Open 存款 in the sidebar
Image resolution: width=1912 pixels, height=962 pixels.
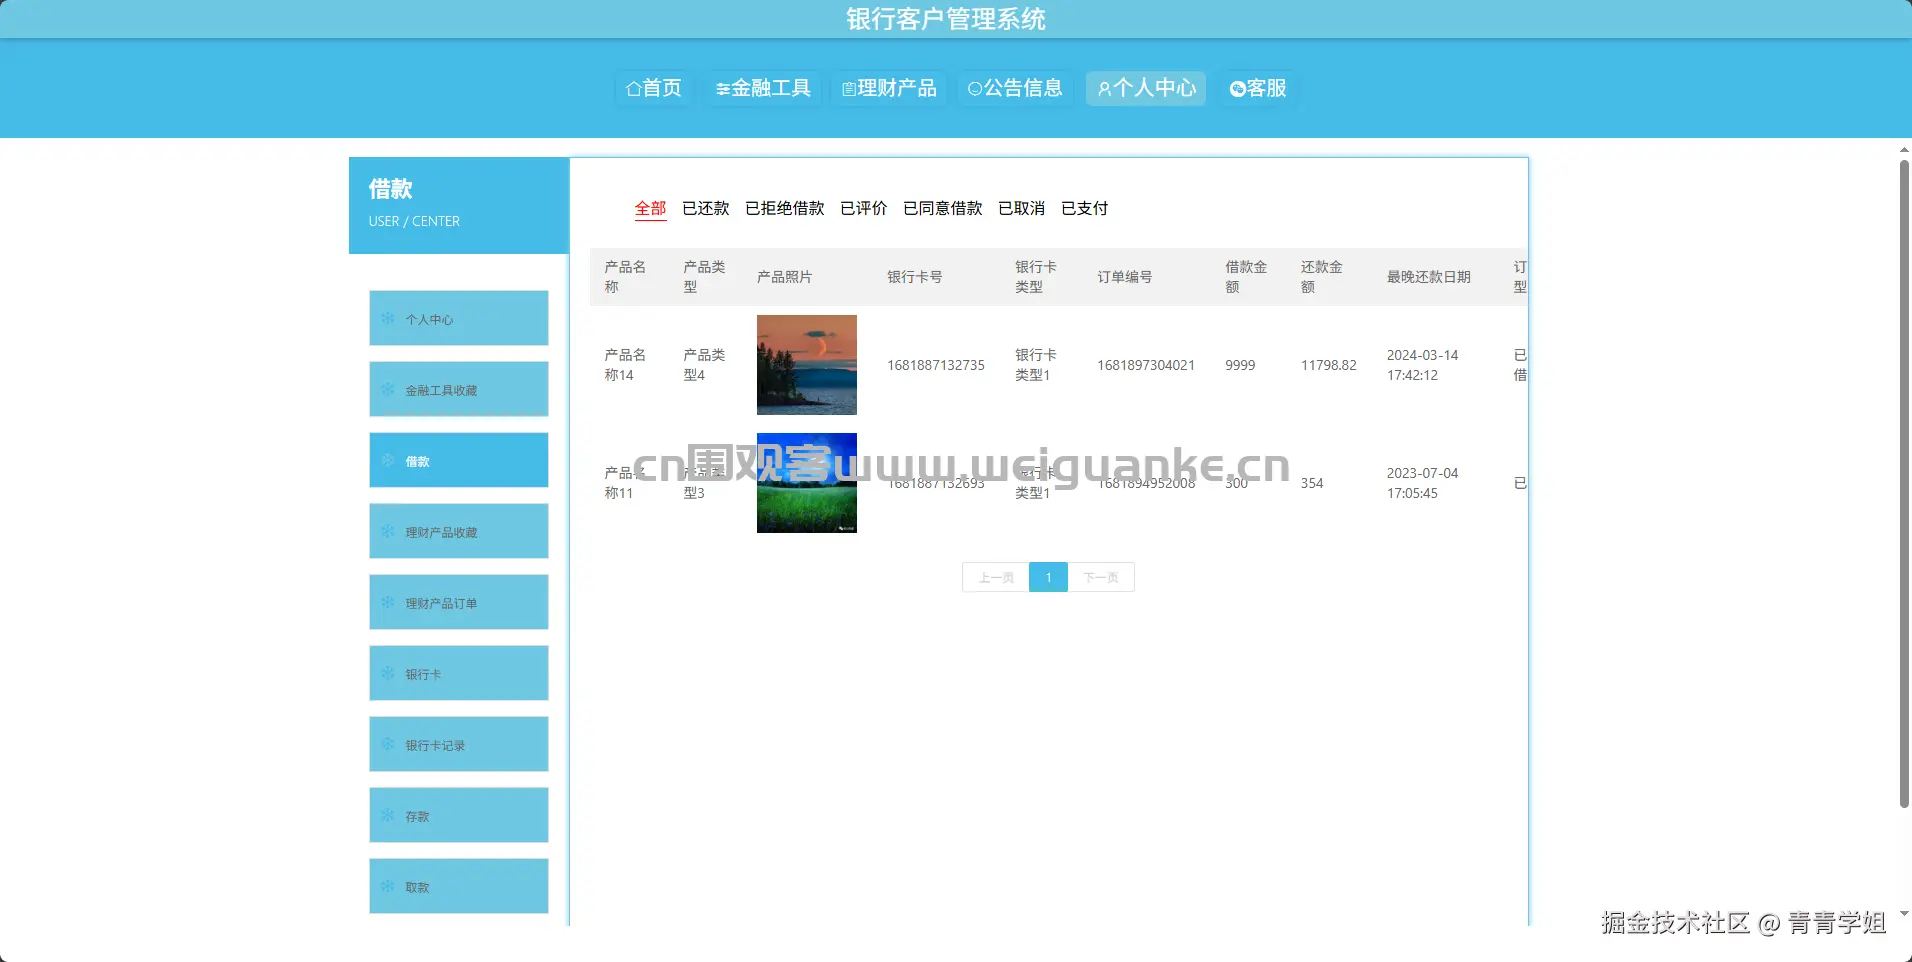click(x=459, y=815)
